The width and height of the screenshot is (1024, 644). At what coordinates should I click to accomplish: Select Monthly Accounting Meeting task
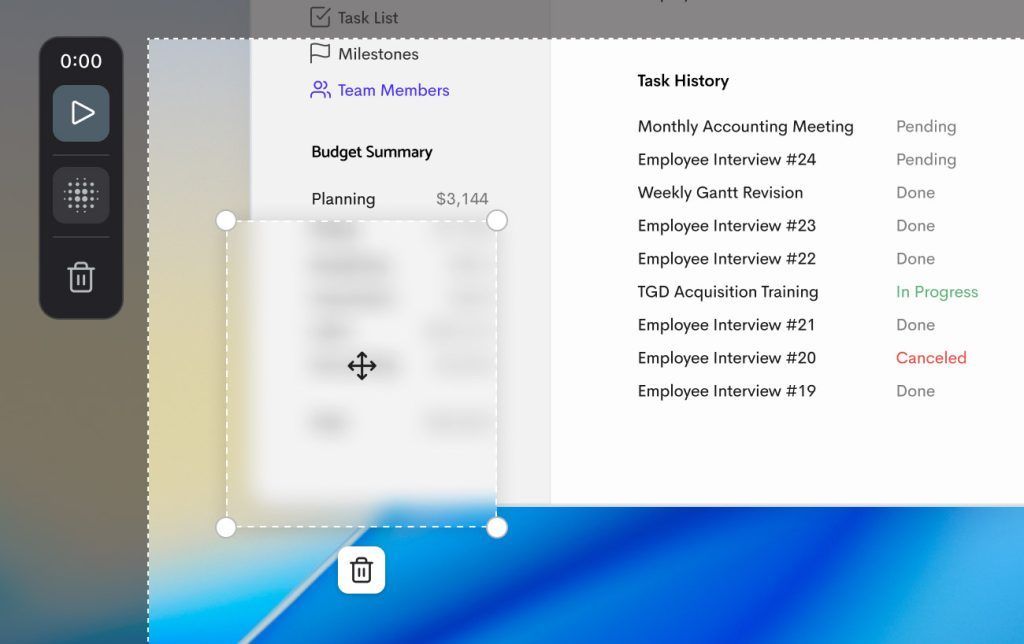coord(745,127)
